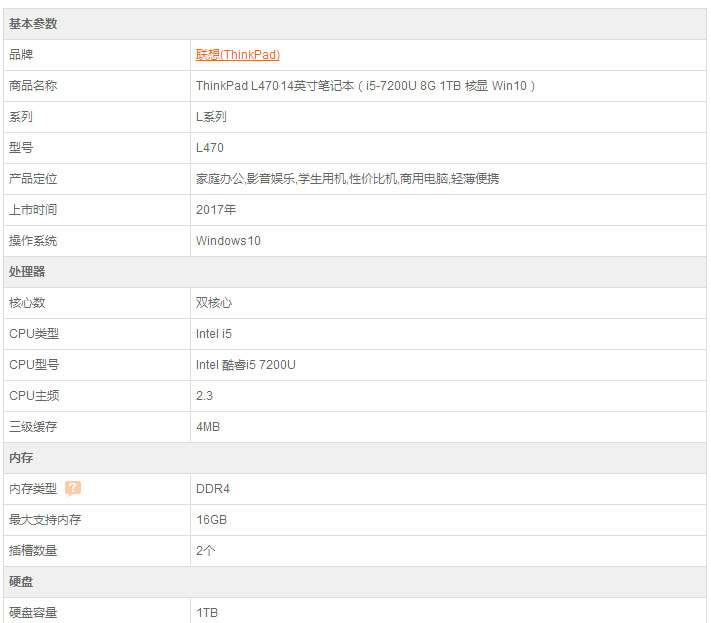
Task: Select the 操作系统 label cell
Action: (97, 241)
